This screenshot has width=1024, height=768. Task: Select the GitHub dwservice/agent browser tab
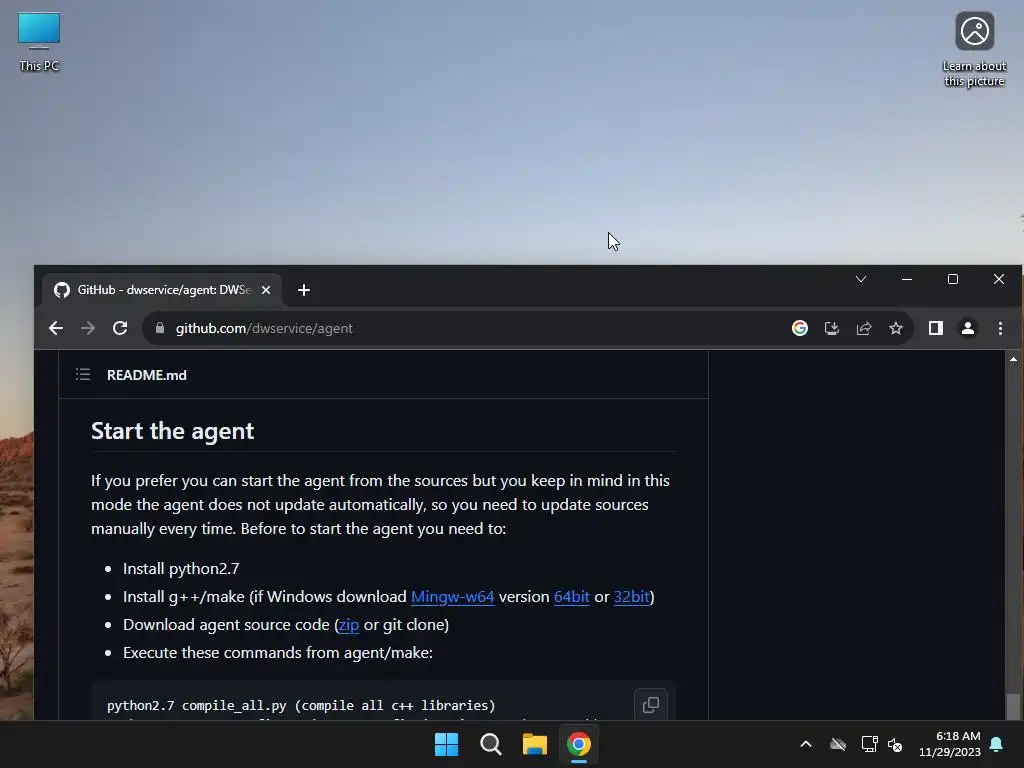click(x=162, y=290)
